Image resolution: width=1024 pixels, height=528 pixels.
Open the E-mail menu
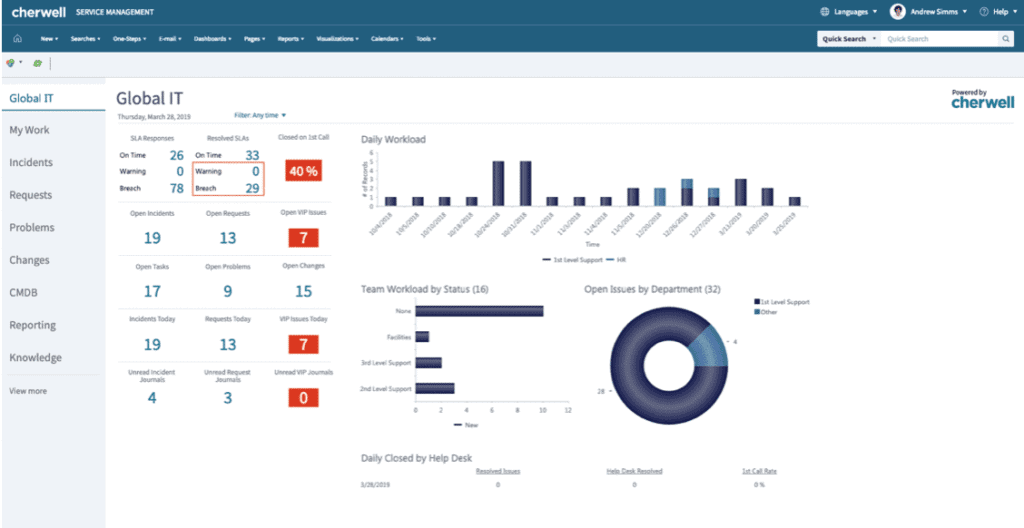click(x=170, y=39)
